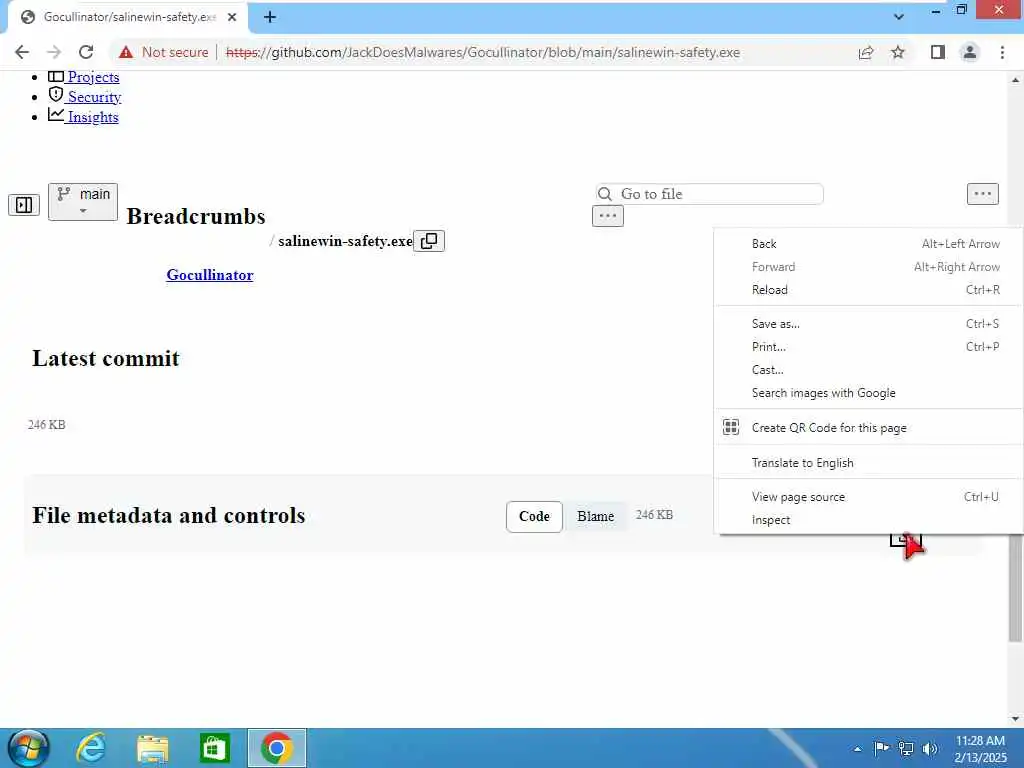1024x768 pixels.
Task: Follow the Gocullinator breadcrumb link
Action: (x=210, y=275)
